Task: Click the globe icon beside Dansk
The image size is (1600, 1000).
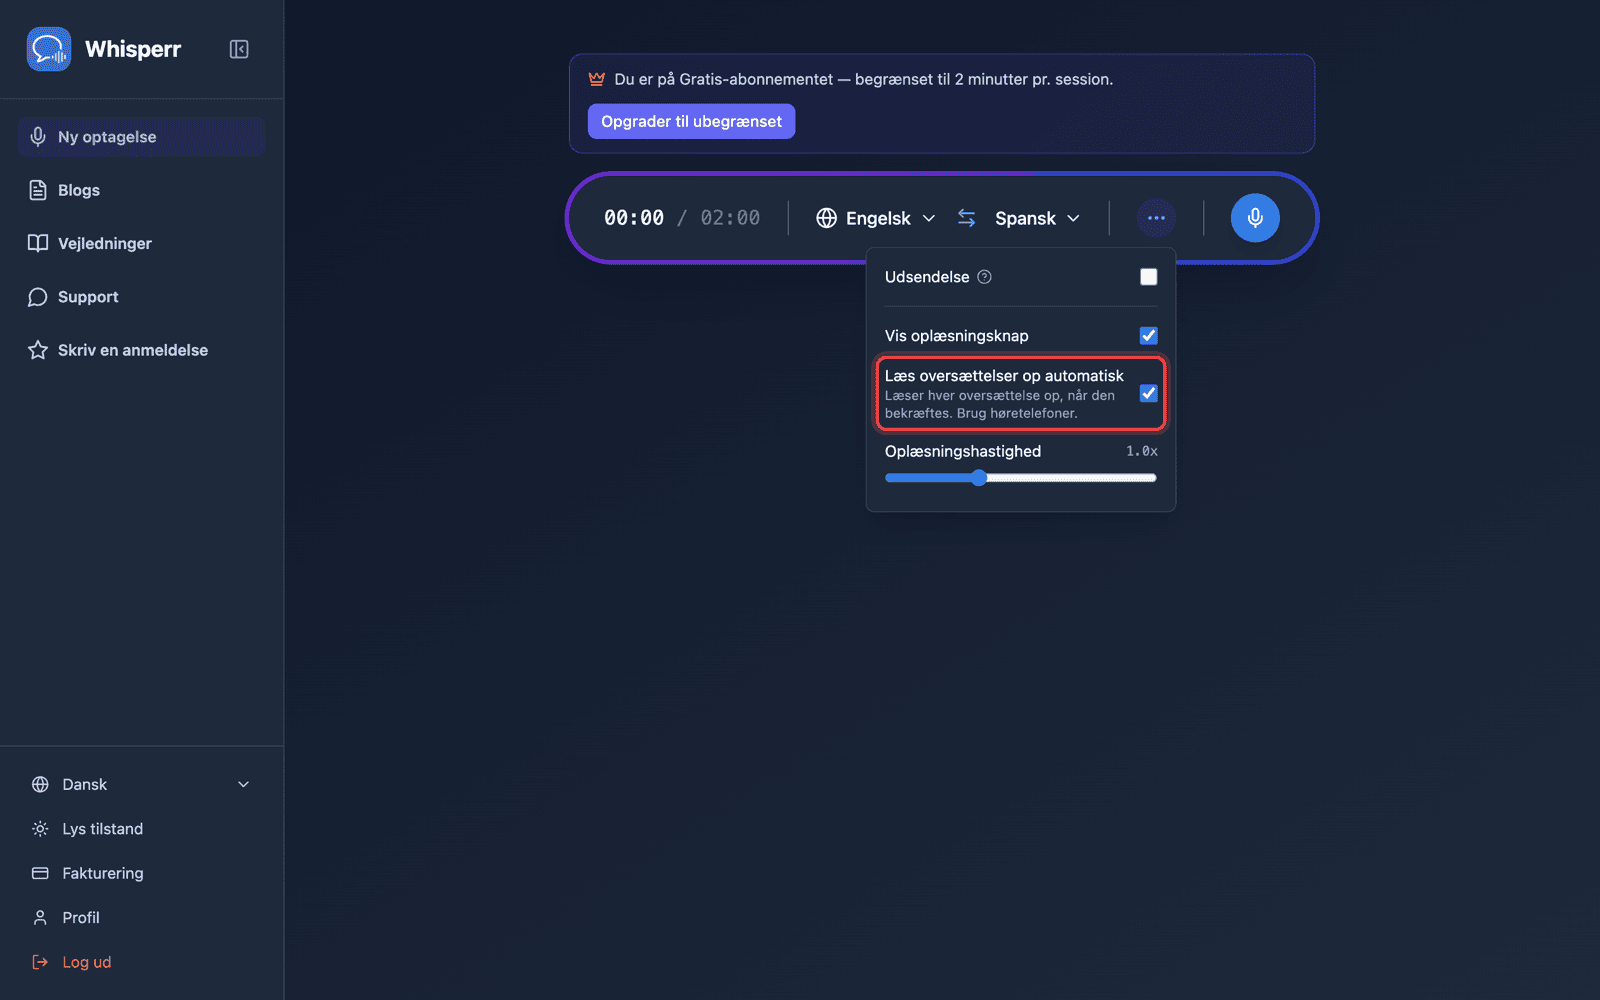Action: coord(40,785)
